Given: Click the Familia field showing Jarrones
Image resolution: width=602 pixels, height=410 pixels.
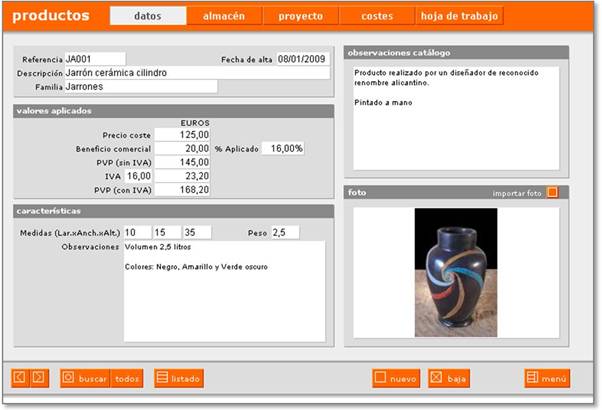Looking at the screenshot, I should pos(140,87).
